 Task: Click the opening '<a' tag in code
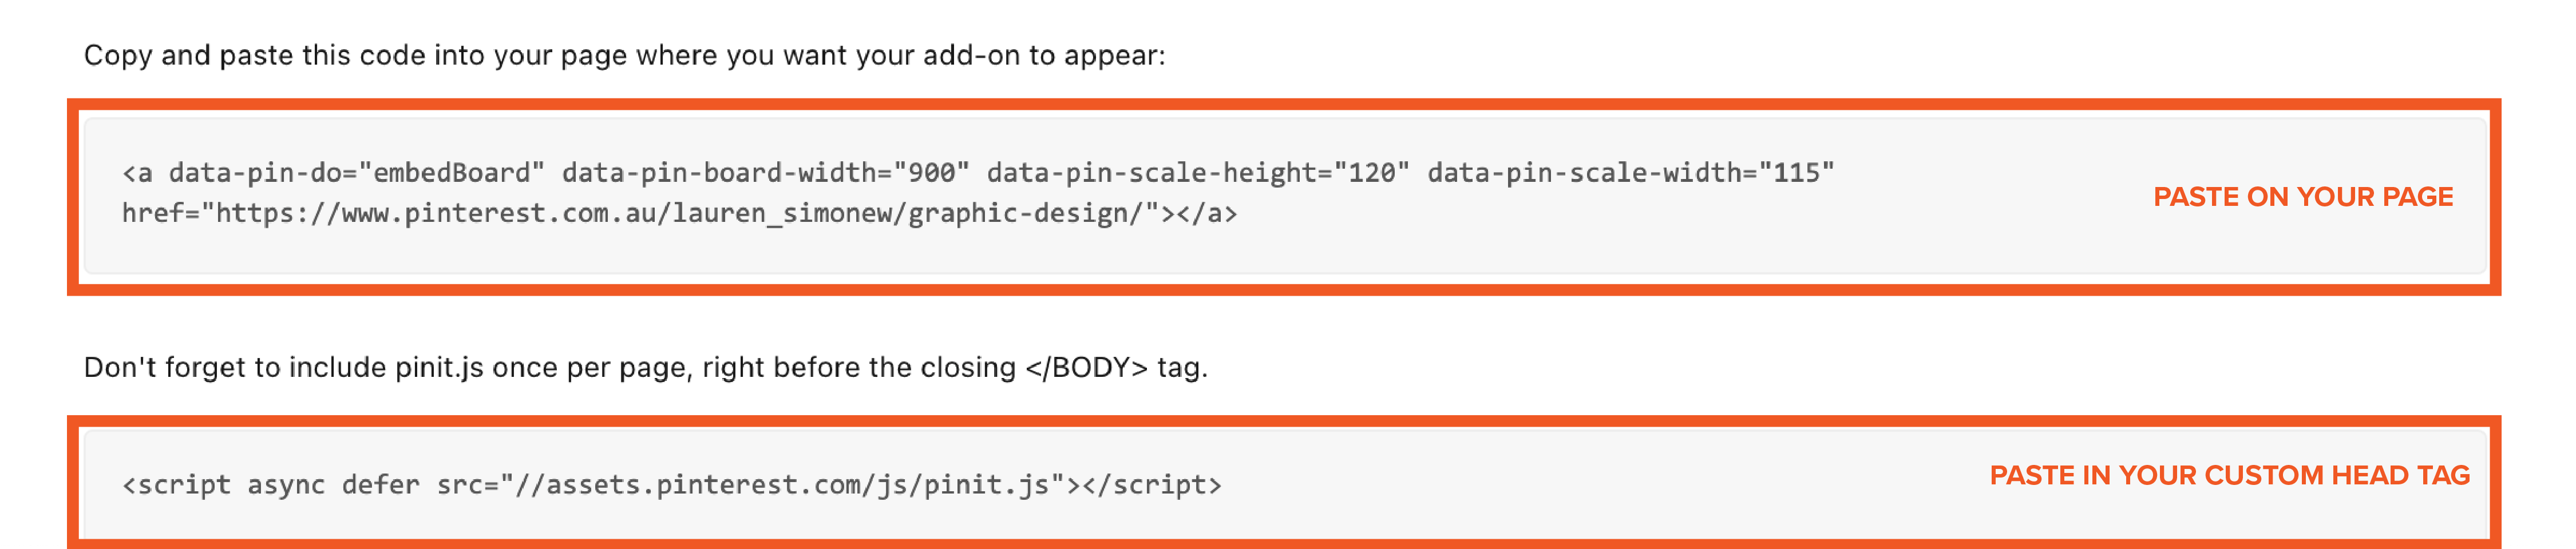pyautogui.click(x=137, y=173)
